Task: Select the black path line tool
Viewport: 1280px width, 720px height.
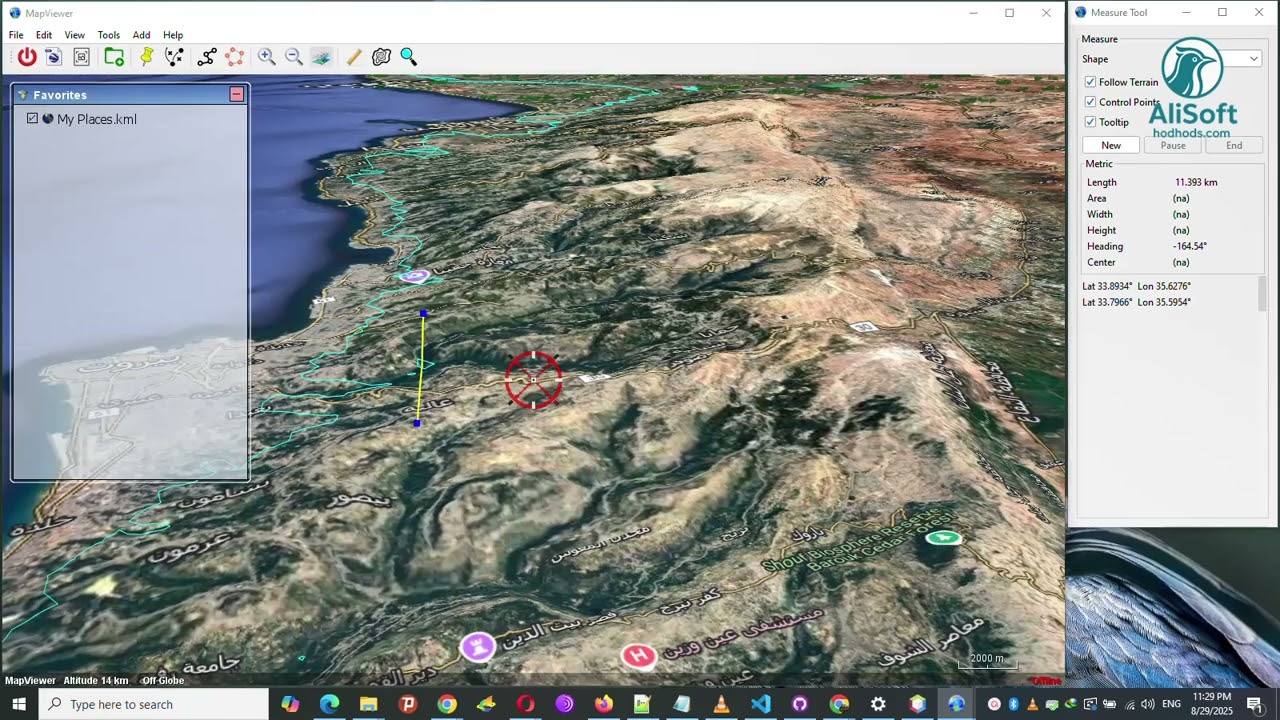Action: tap(207, 57)
